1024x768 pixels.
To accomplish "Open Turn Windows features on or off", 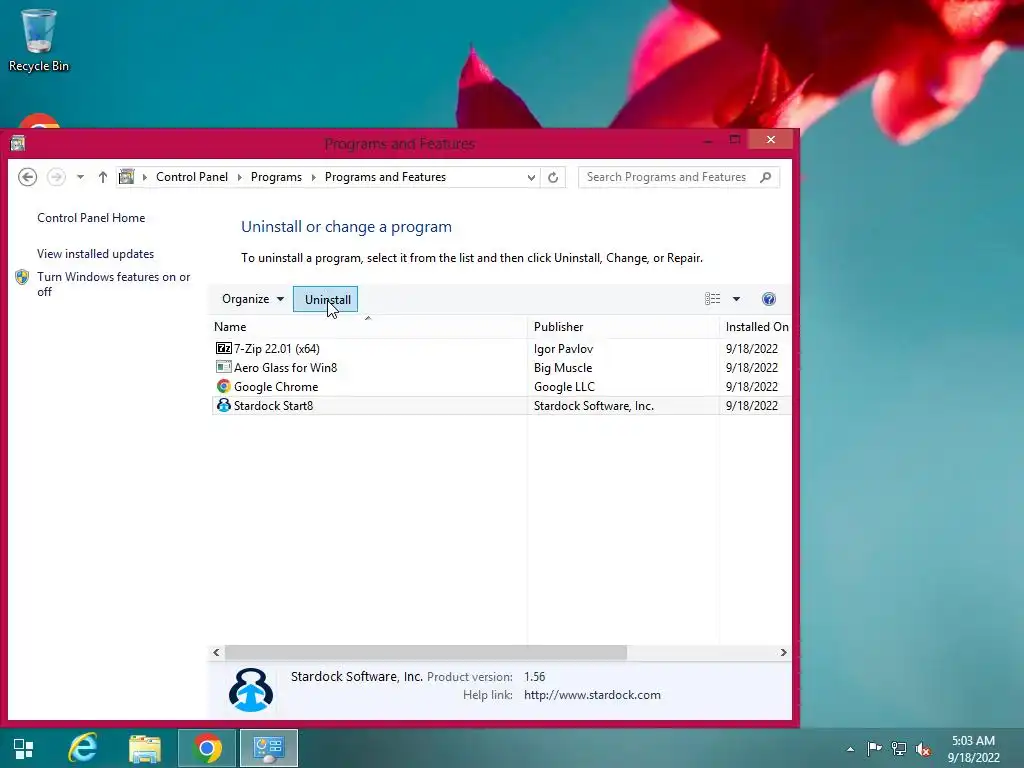I will (x=114, y=284).
